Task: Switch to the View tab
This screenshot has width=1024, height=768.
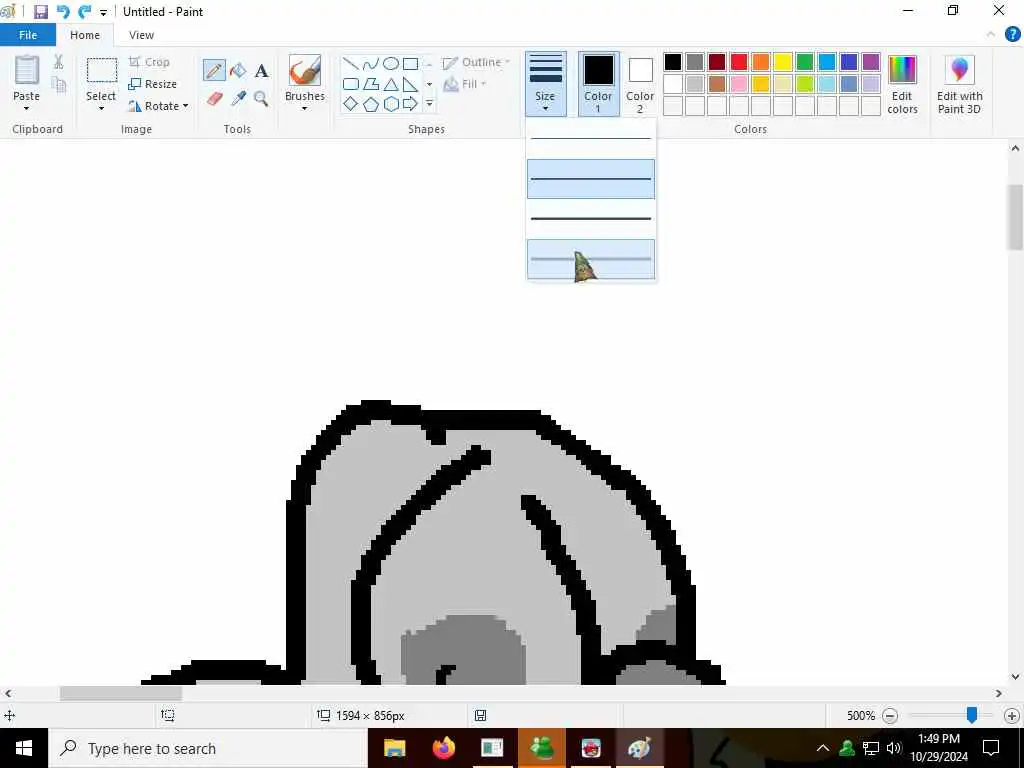Action: (x=141, y=35)
